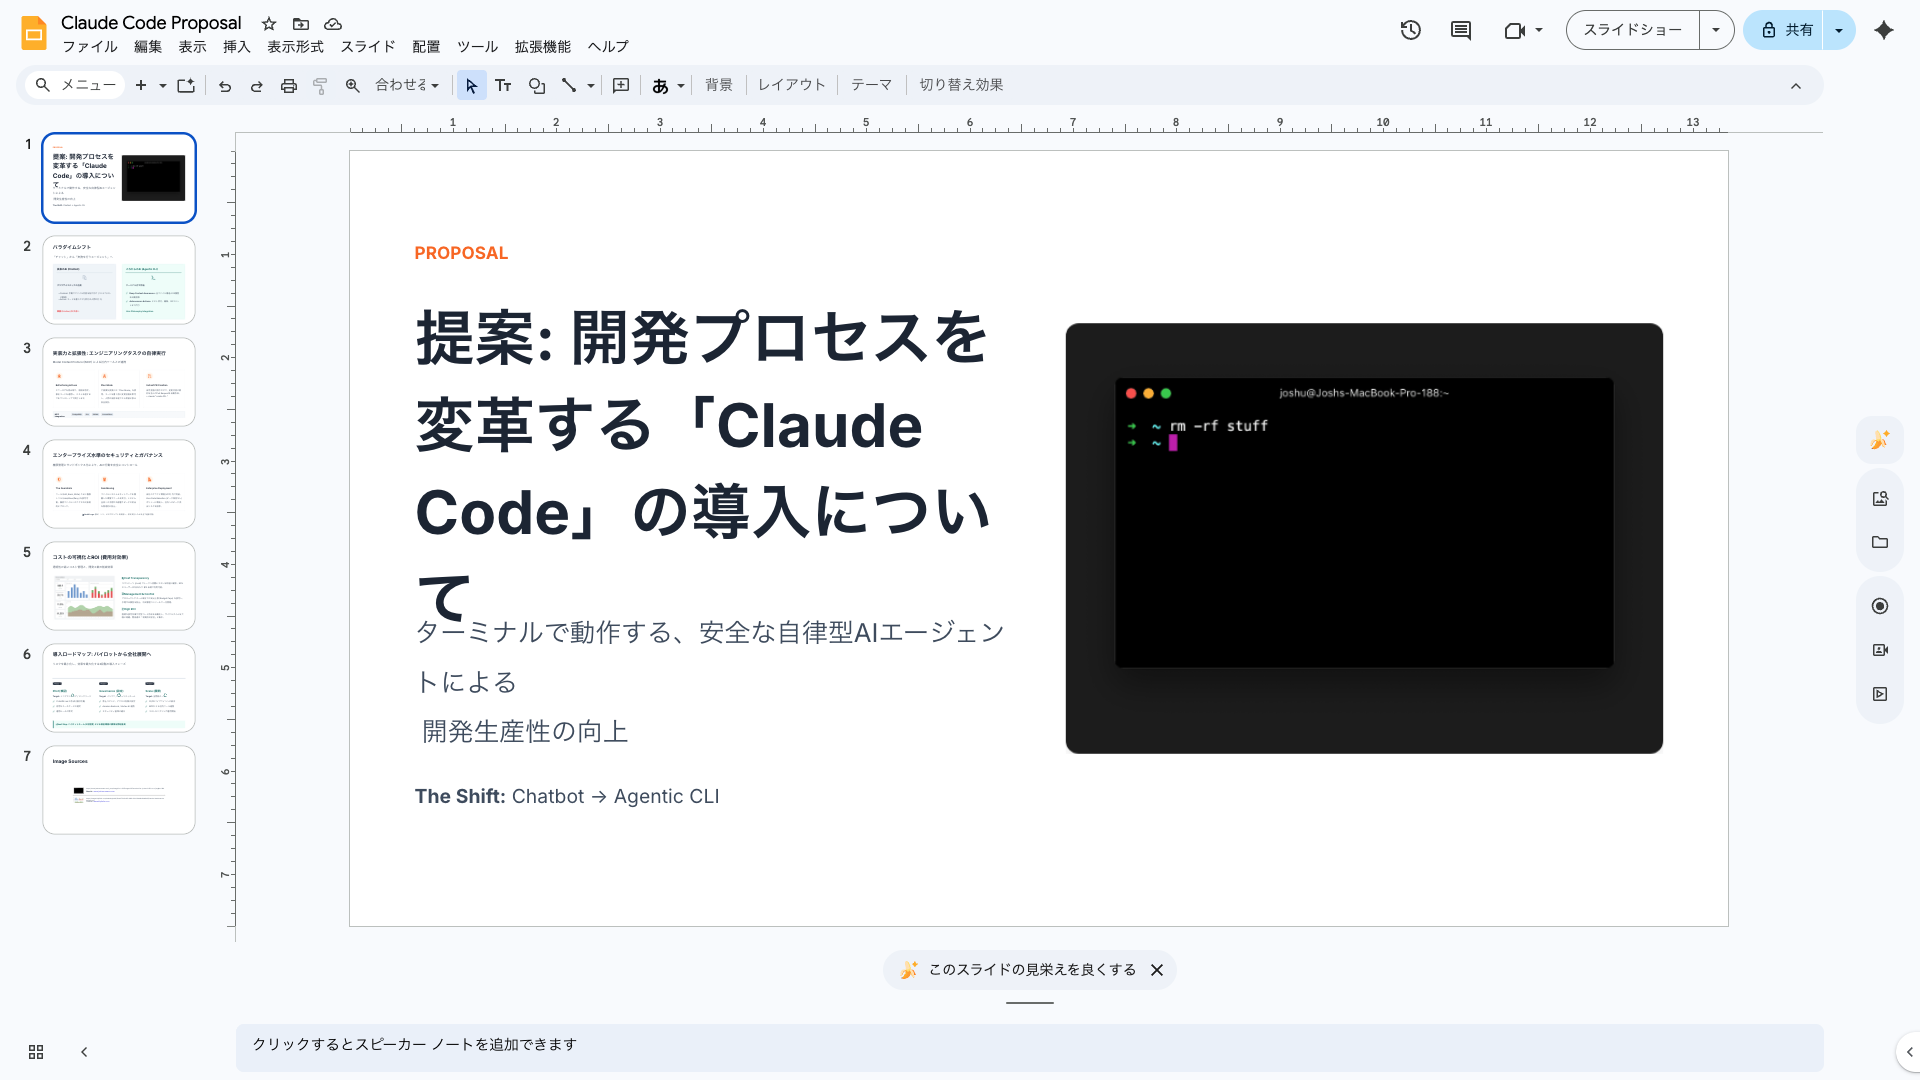Collapse the toolbar with the chevron
Viewport: 1920px width, 1080px height.
point(1796,85)
